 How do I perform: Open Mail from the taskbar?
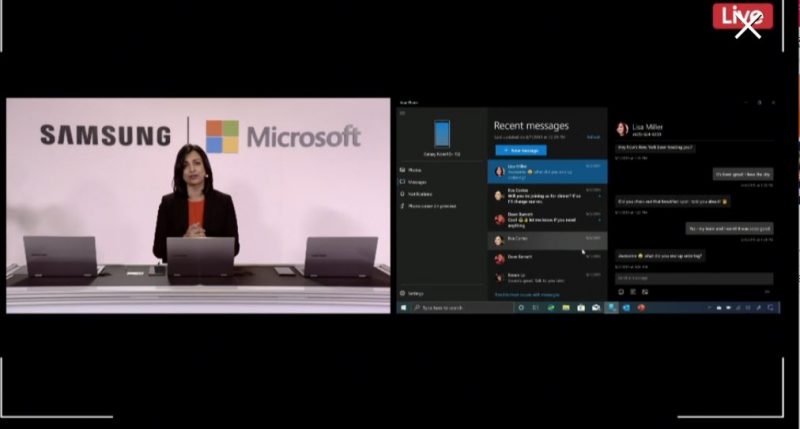pyautogui.click(x=596, y=308)
